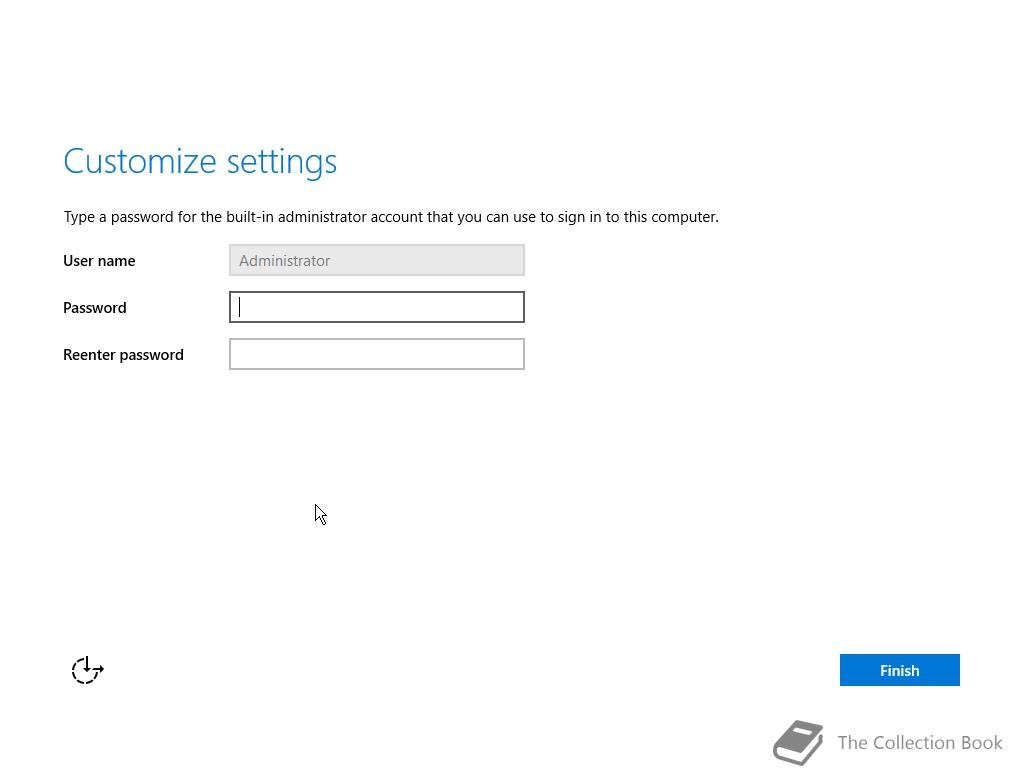Screen dimensions: 1024x768
Task: Select the Reenter password field
Action: click(x=377, y=354)
